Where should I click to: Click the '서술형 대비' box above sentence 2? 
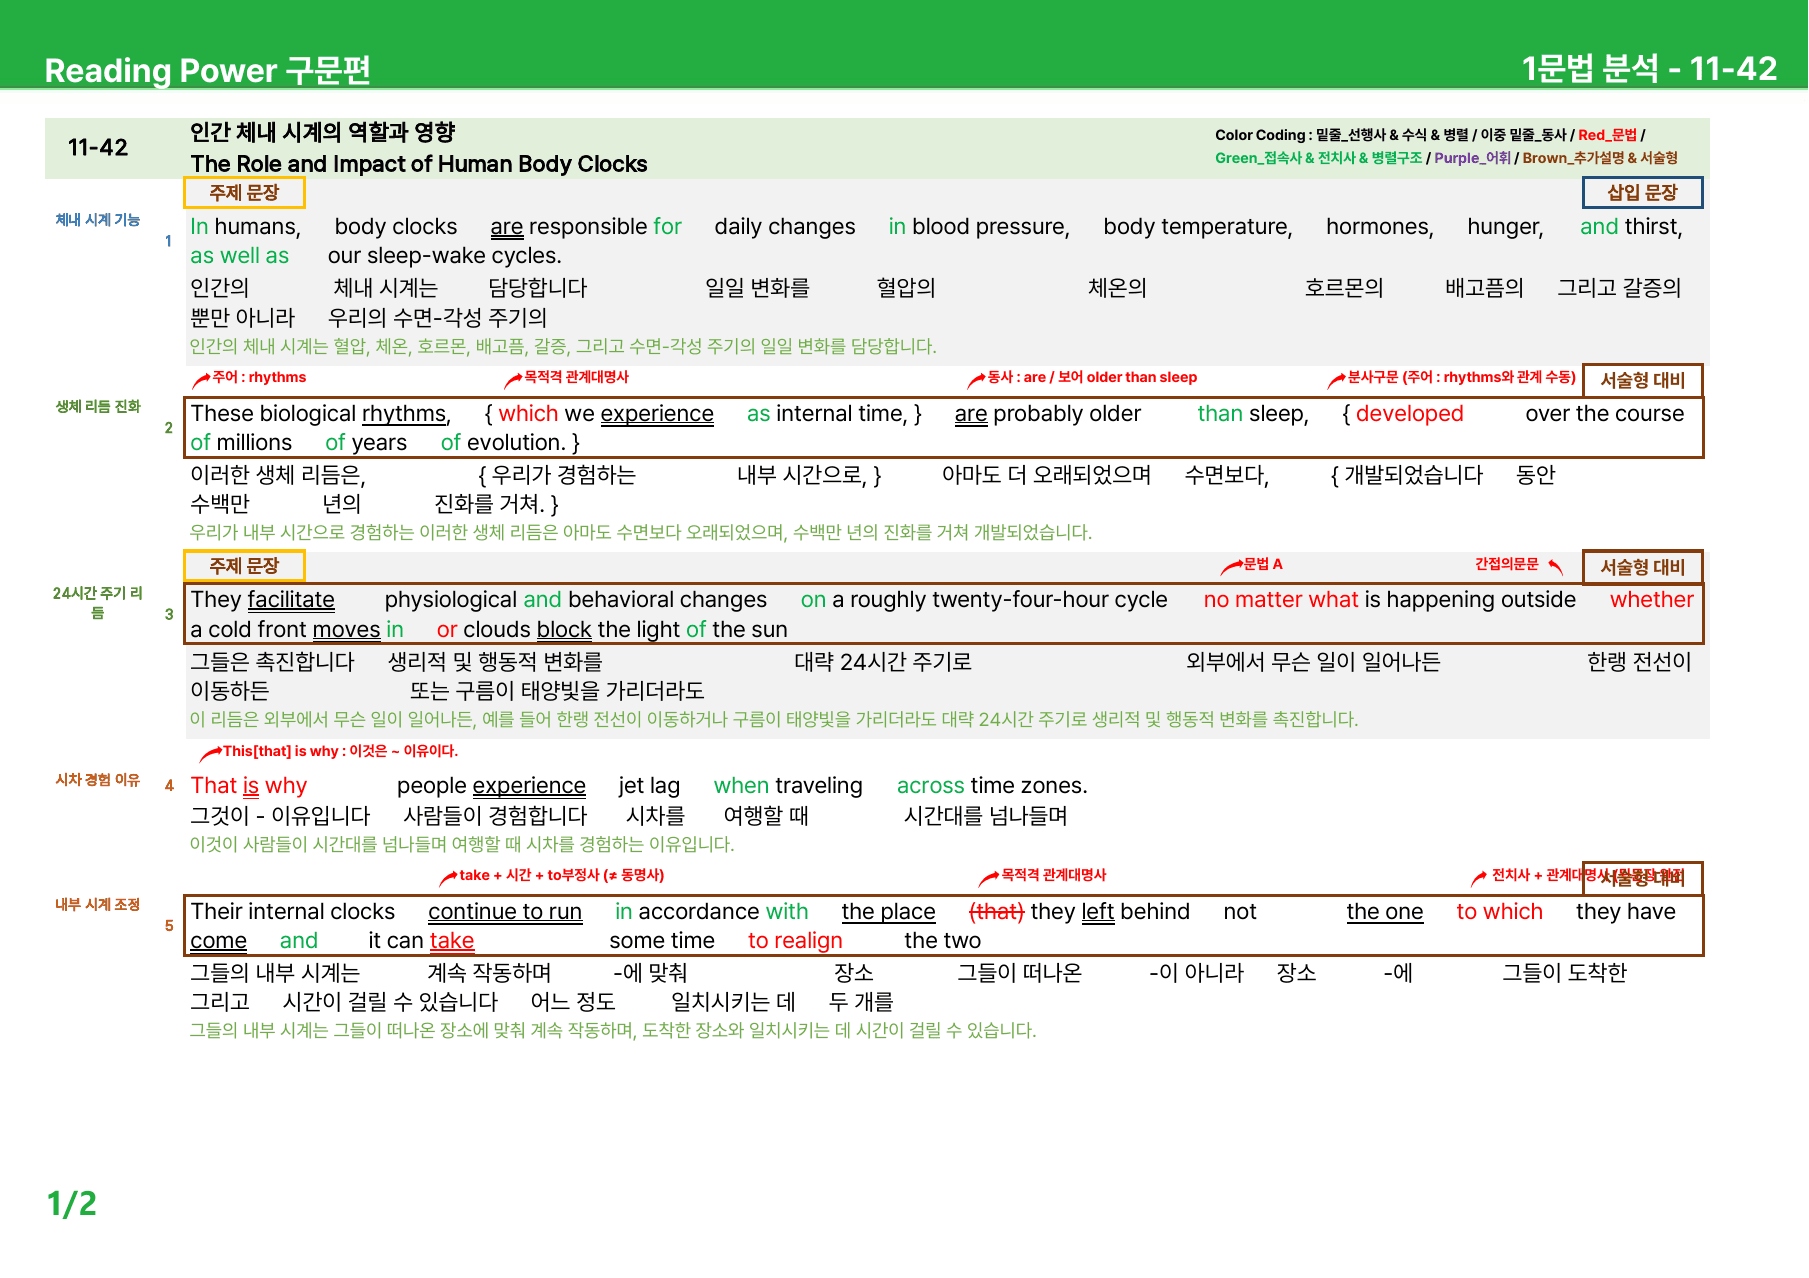click(x=1642, y=380)
